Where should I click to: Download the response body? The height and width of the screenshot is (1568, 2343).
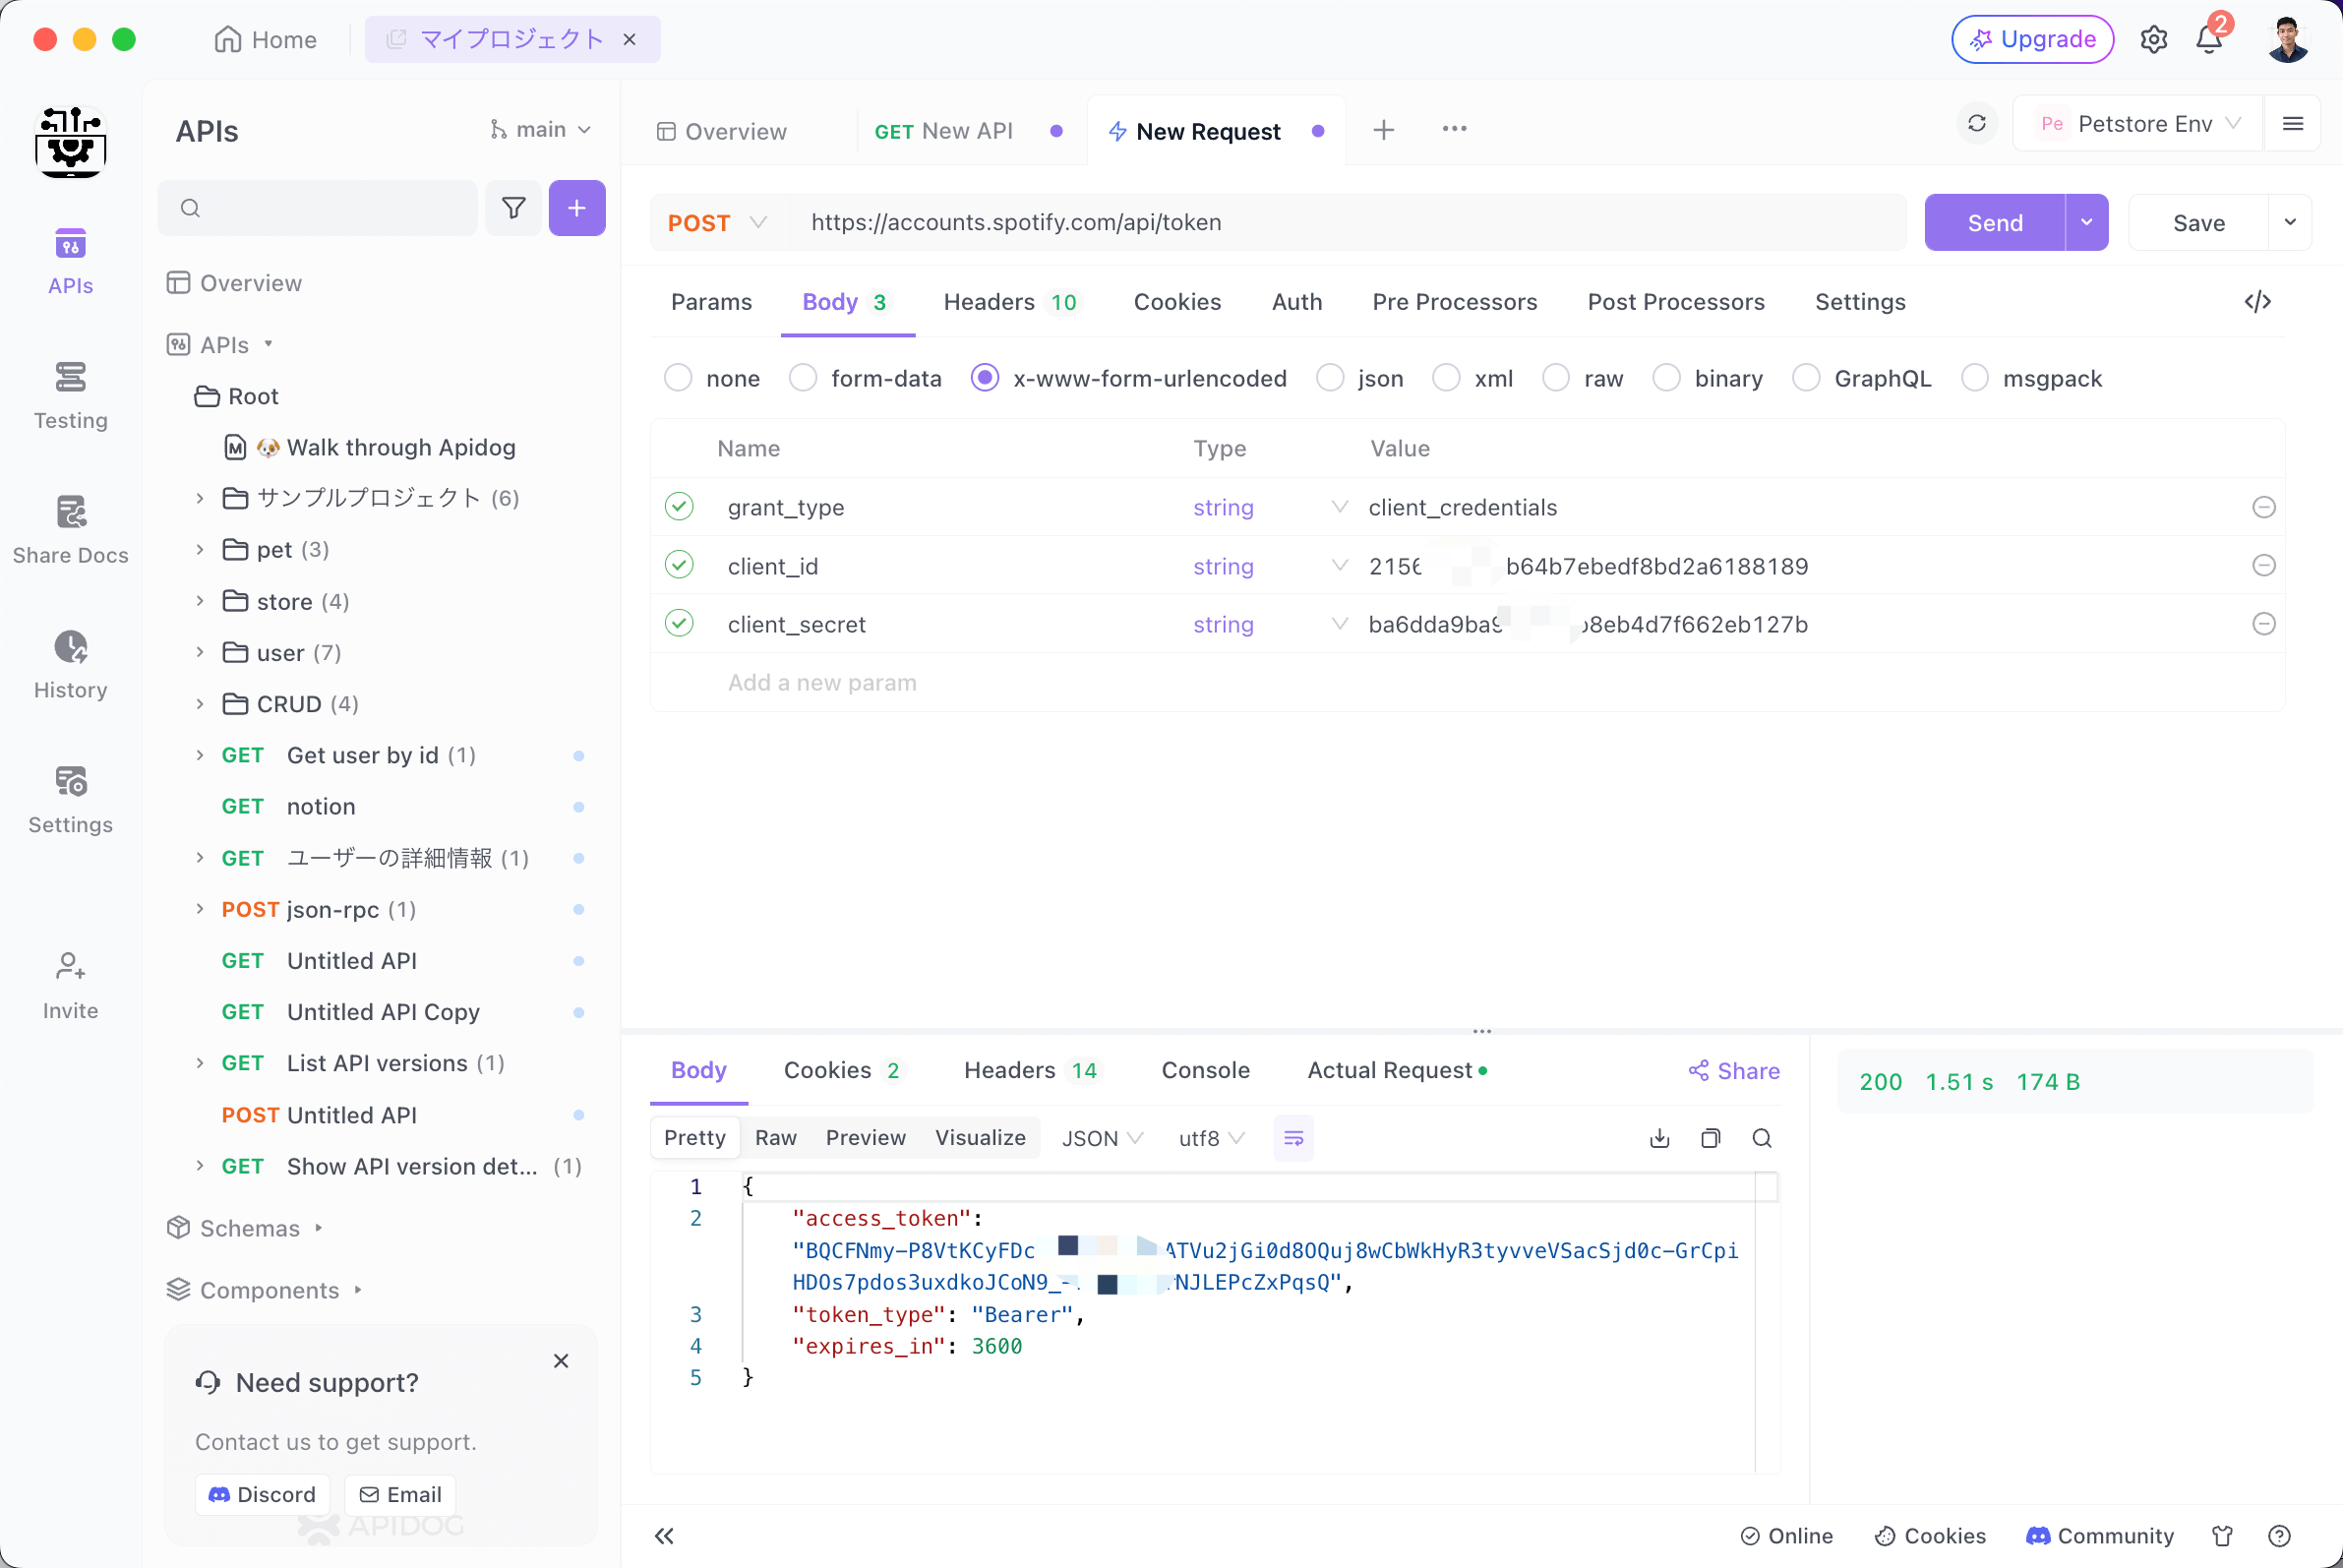point(1659,1138)
